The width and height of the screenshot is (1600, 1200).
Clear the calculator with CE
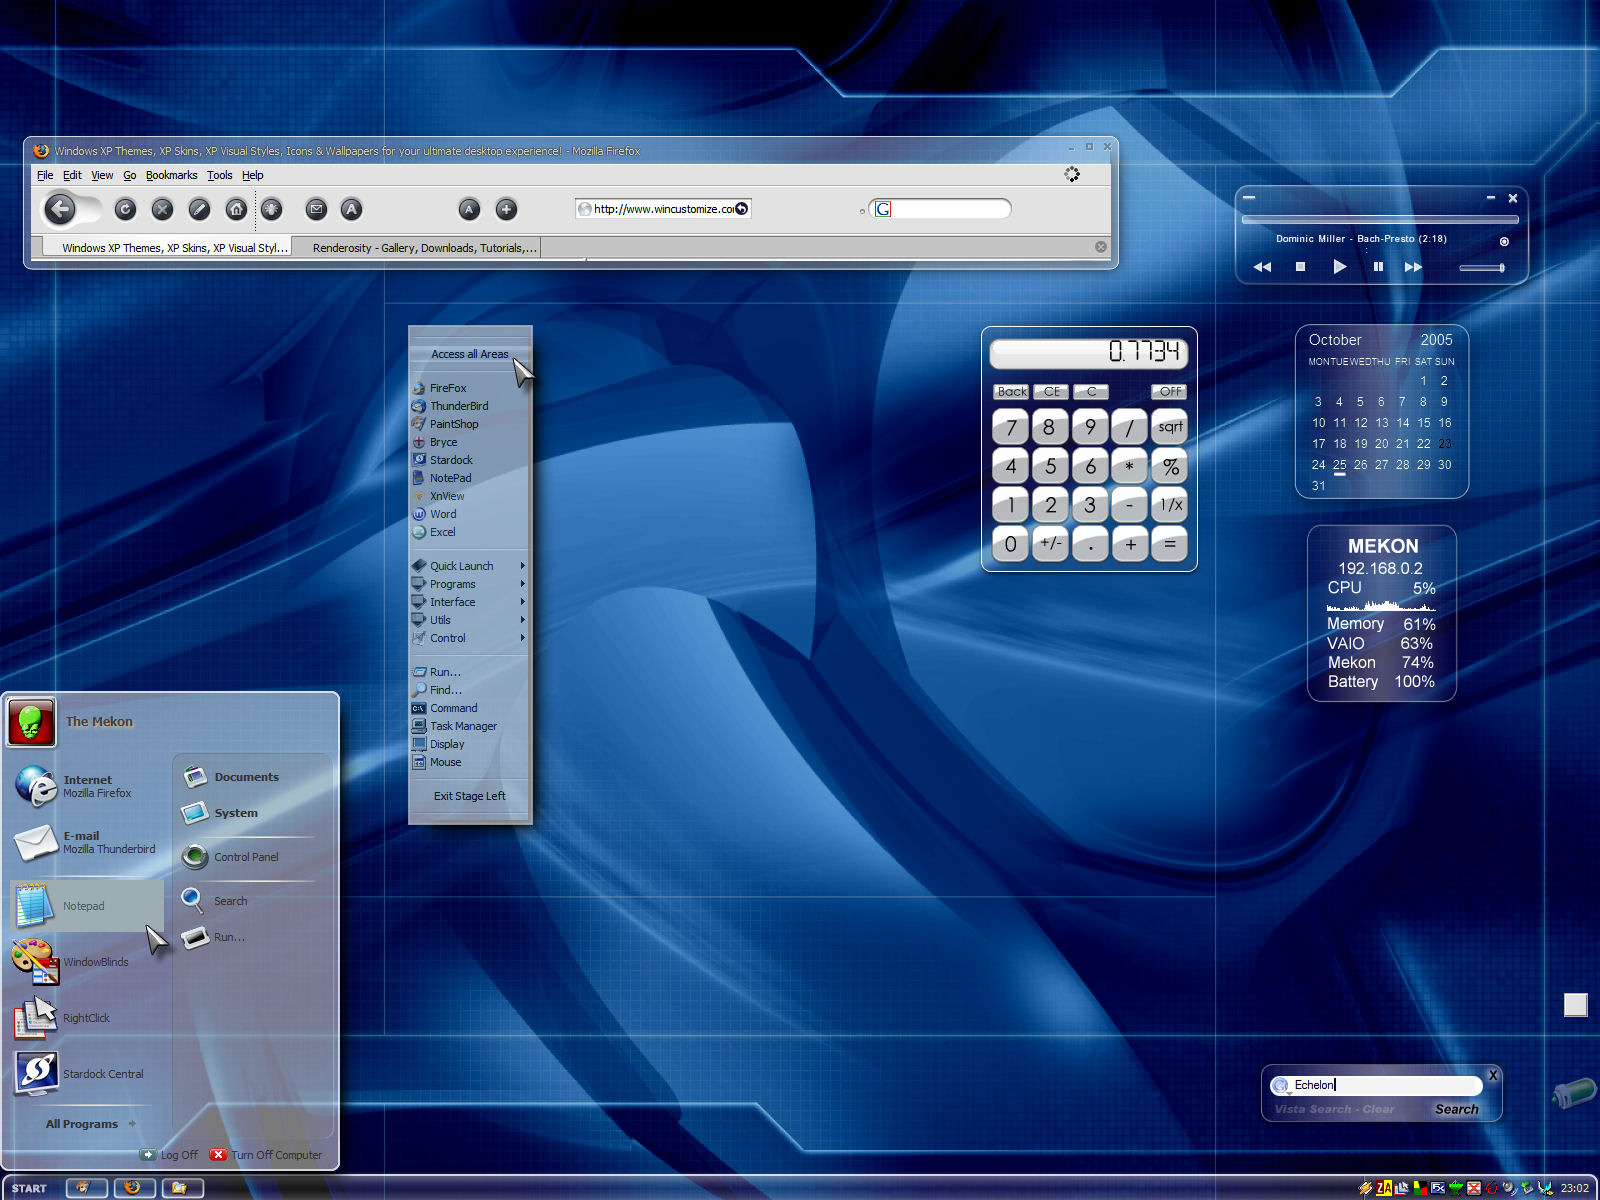pyautogui.click(x=1050, y=392)
